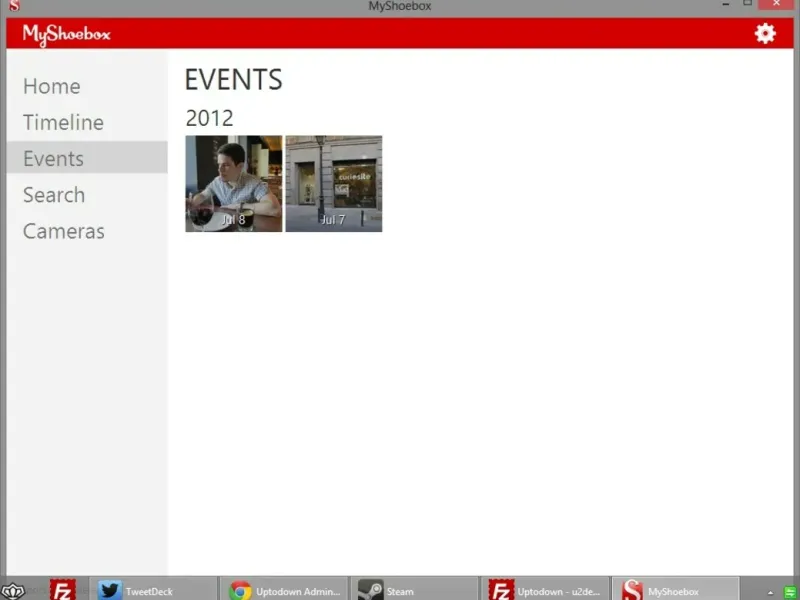
Task: Click the green tray icon in the taskbar
Action: (x=789, y=592)
